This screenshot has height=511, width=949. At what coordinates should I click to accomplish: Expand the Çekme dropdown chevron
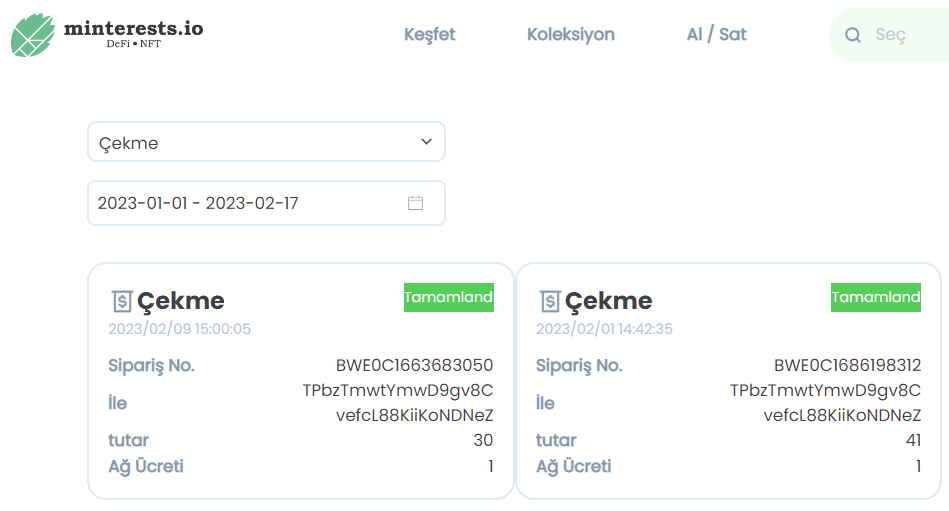427,142
